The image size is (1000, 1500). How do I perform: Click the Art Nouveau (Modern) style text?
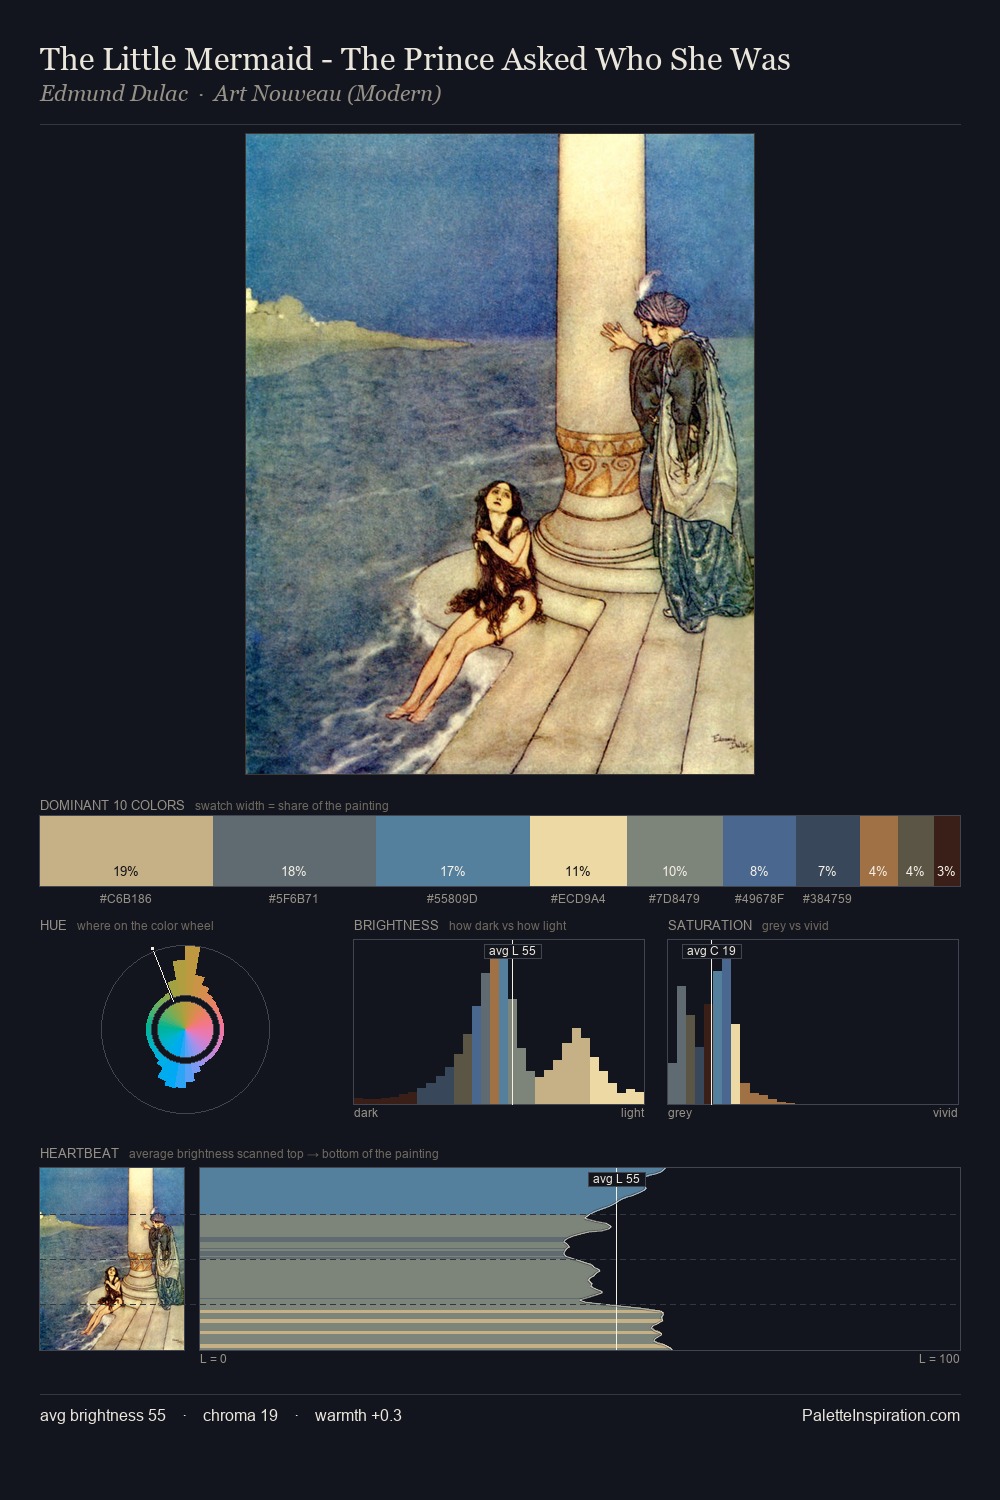(327, 94)
